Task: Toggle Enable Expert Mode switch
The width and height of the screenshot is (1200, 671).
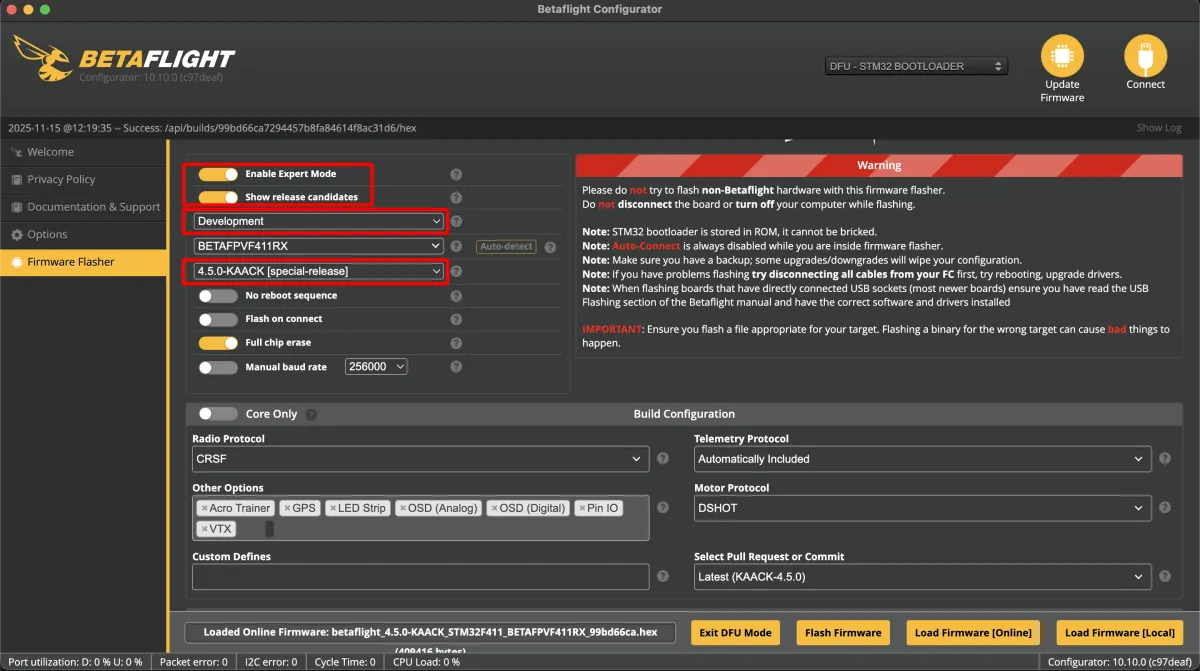Action: pos(218,174)
